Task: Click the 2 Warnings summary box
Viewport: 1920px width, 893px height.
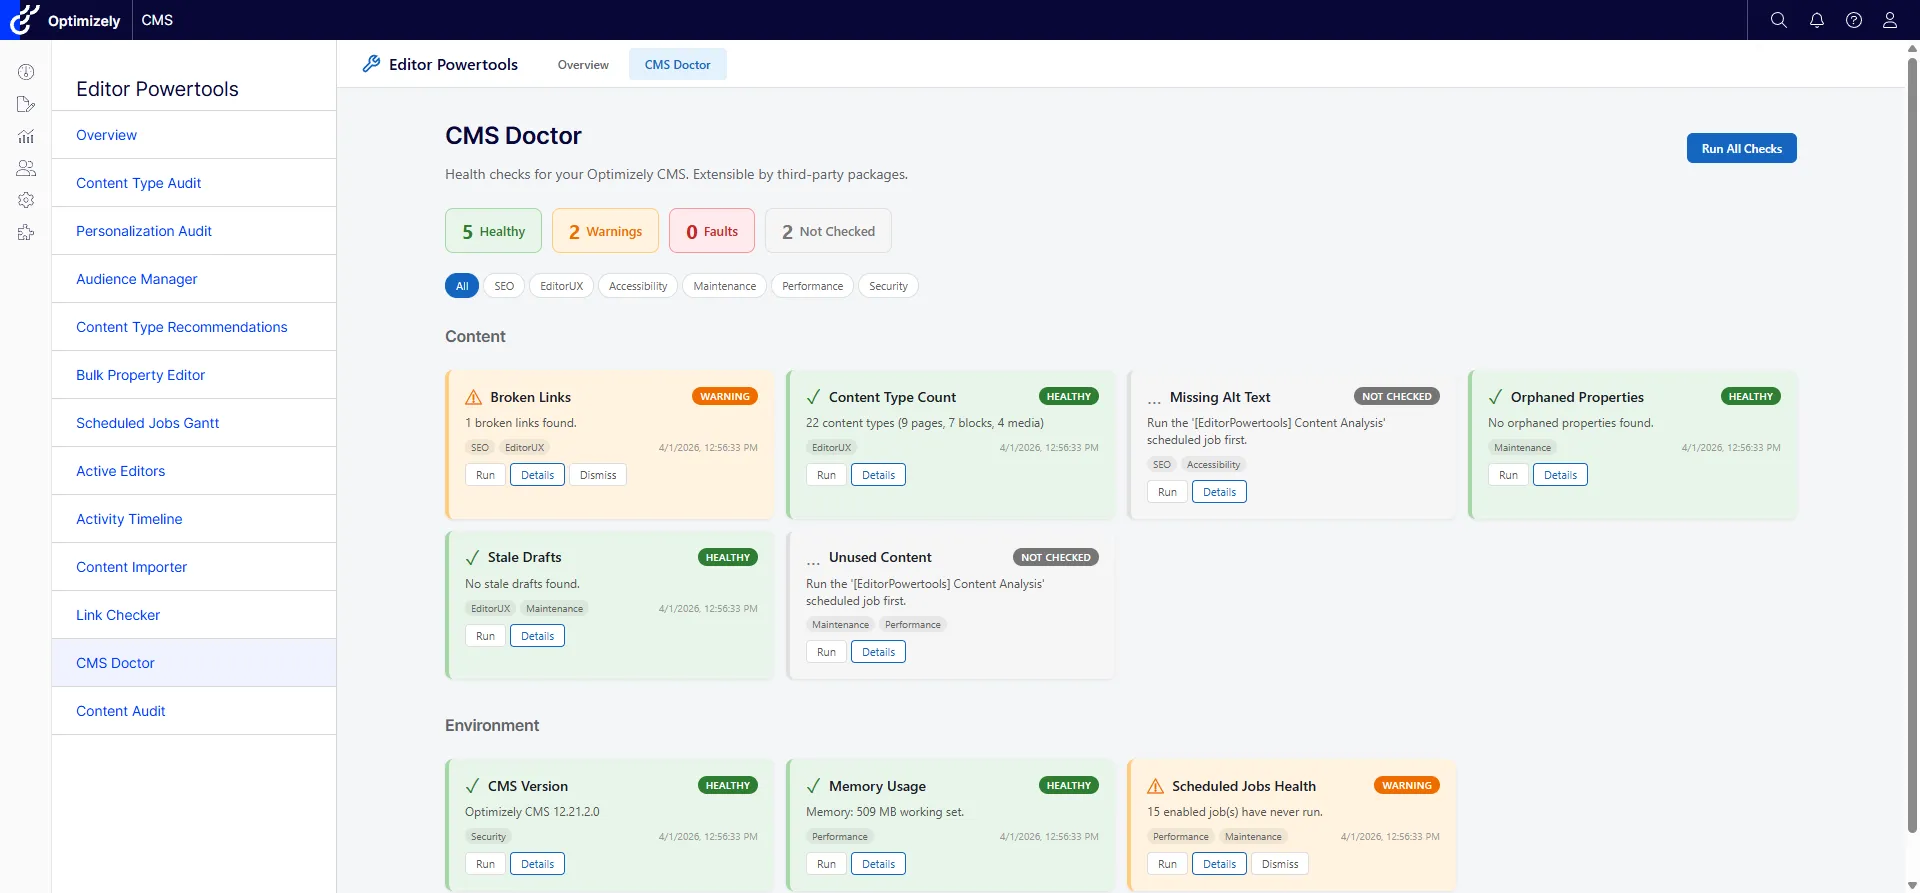Action: [605, 231]
